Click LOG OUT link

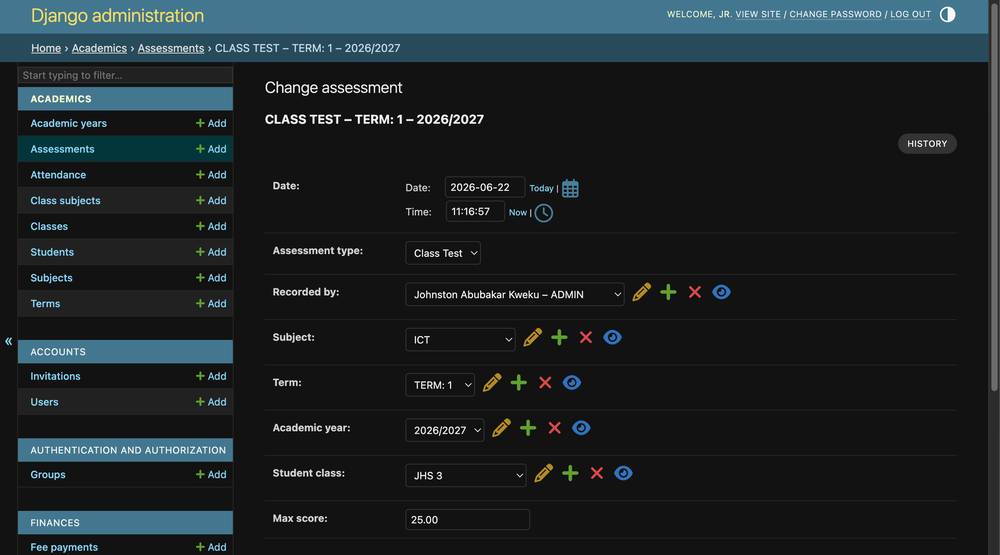coord(910,14)
